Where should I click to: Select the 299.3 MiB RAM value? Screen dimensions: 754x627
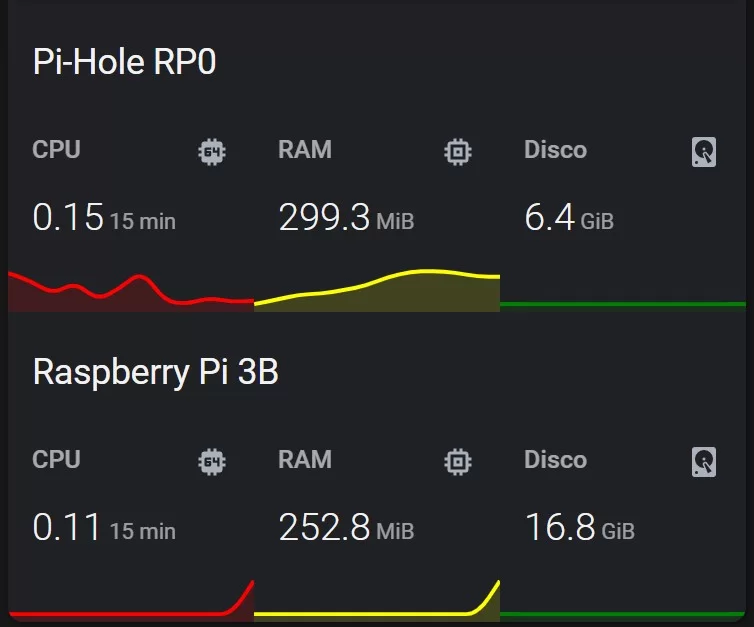pyautogui.click(x=325, y=218)
